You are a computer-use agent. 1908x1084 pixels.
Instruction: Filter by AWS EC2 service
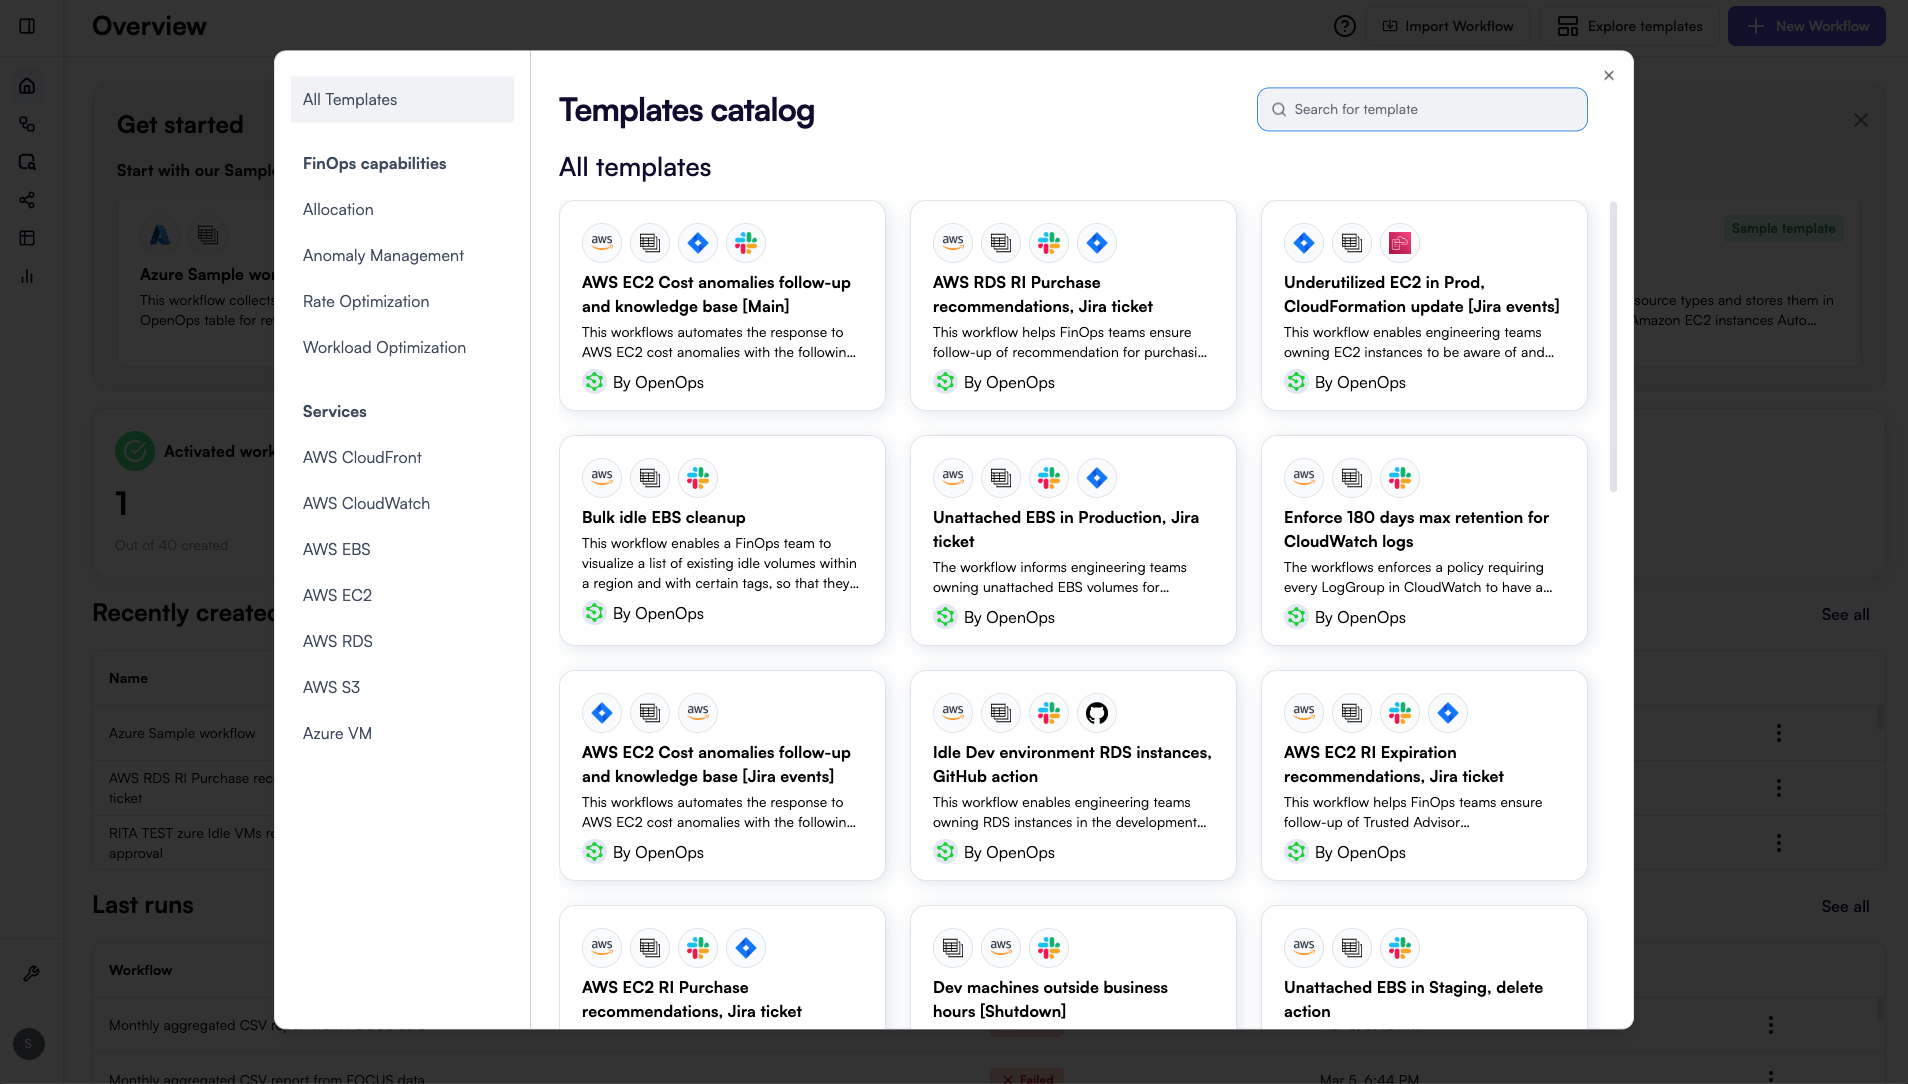337,595
